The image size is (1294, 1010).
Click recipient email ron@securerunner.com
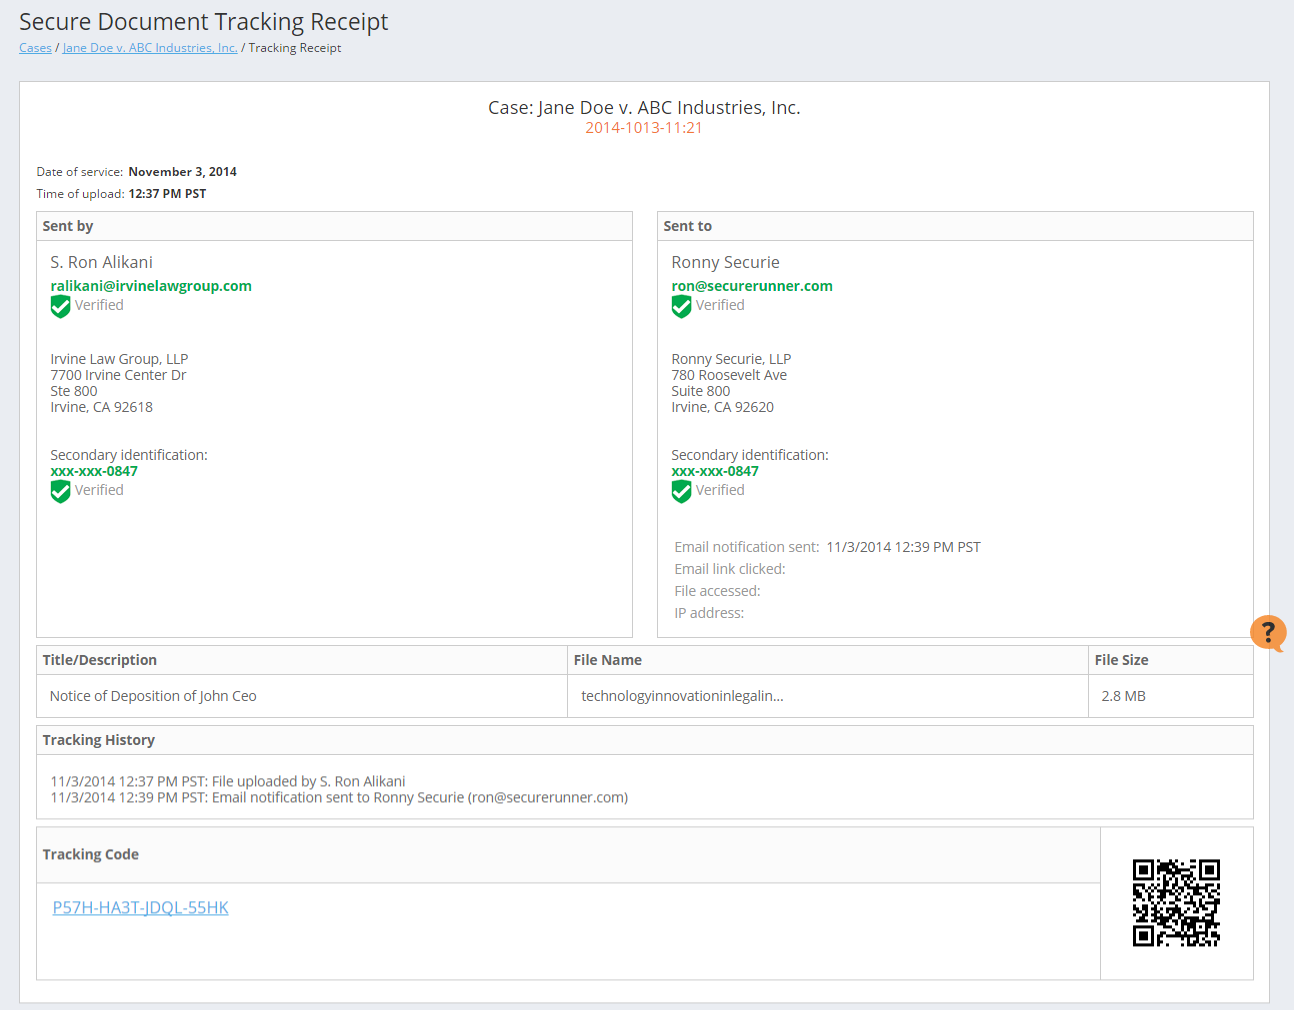point(752,286)
